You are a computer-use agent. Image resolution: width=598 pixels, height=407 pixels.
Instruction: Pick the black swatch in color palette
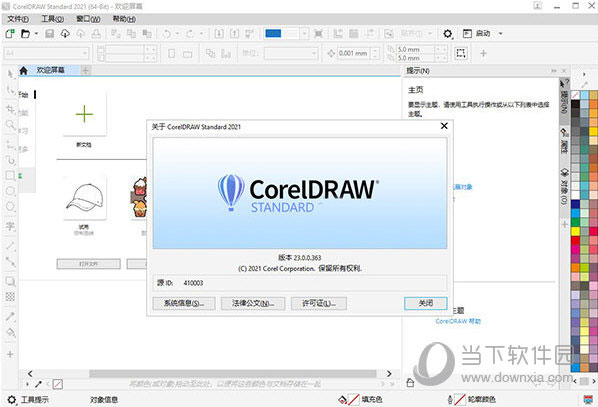575,103
